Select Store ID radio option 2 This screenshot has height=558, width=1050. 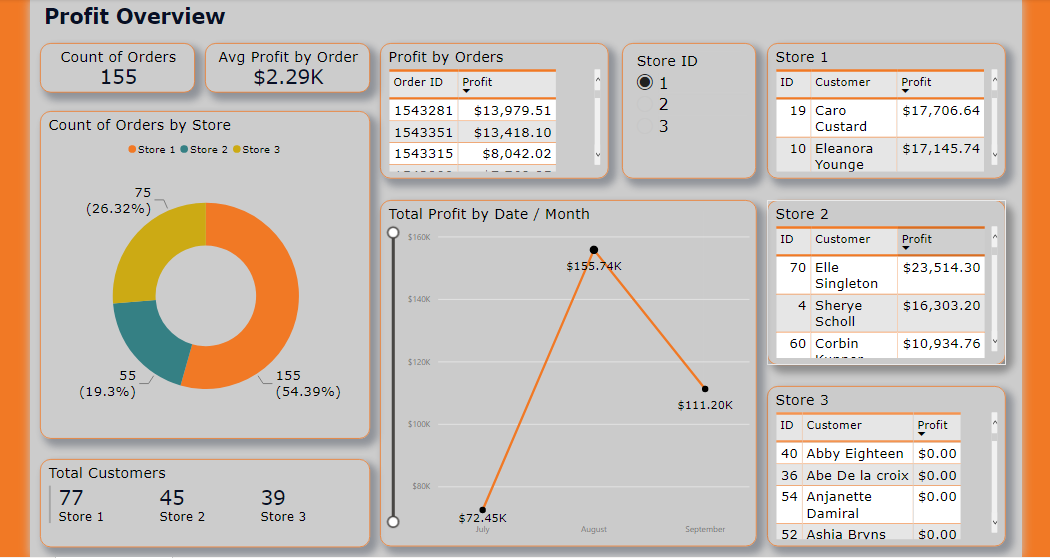pyautogui.click(x=645, y=104)
